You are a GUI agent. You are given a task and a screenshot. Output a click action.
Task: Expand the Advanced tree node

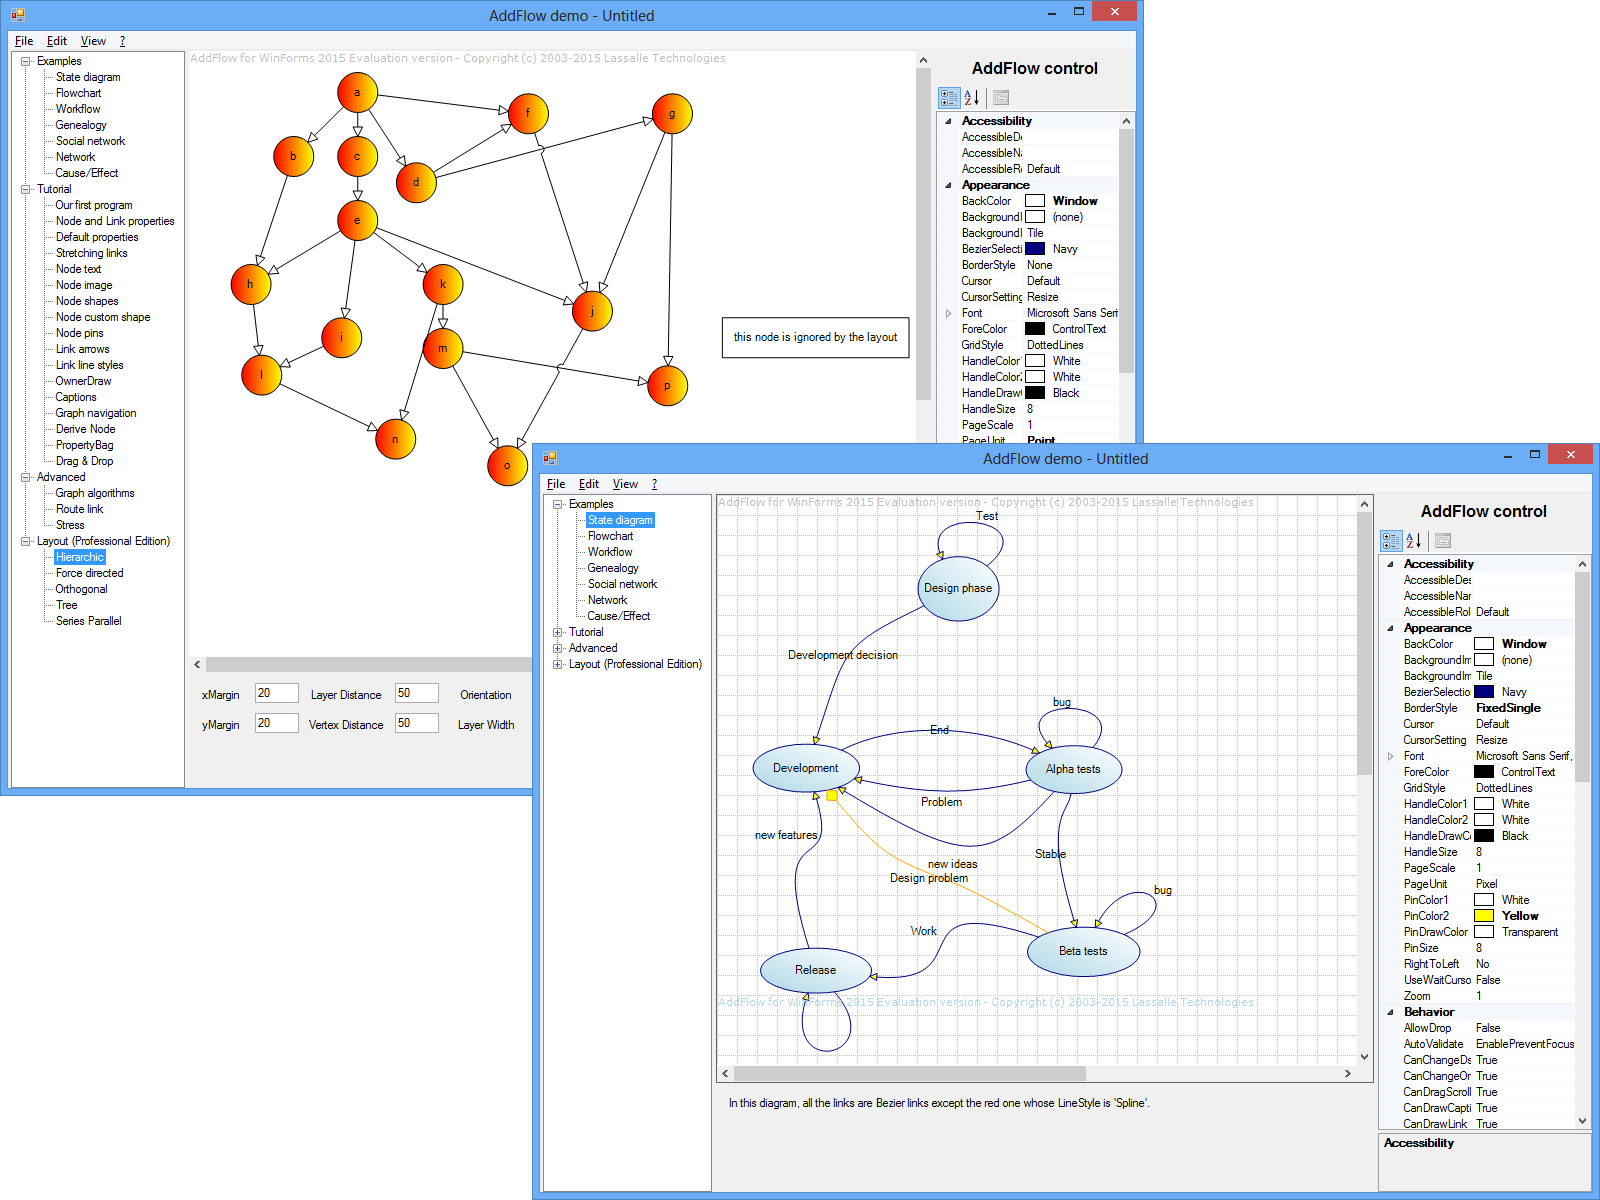558,647
